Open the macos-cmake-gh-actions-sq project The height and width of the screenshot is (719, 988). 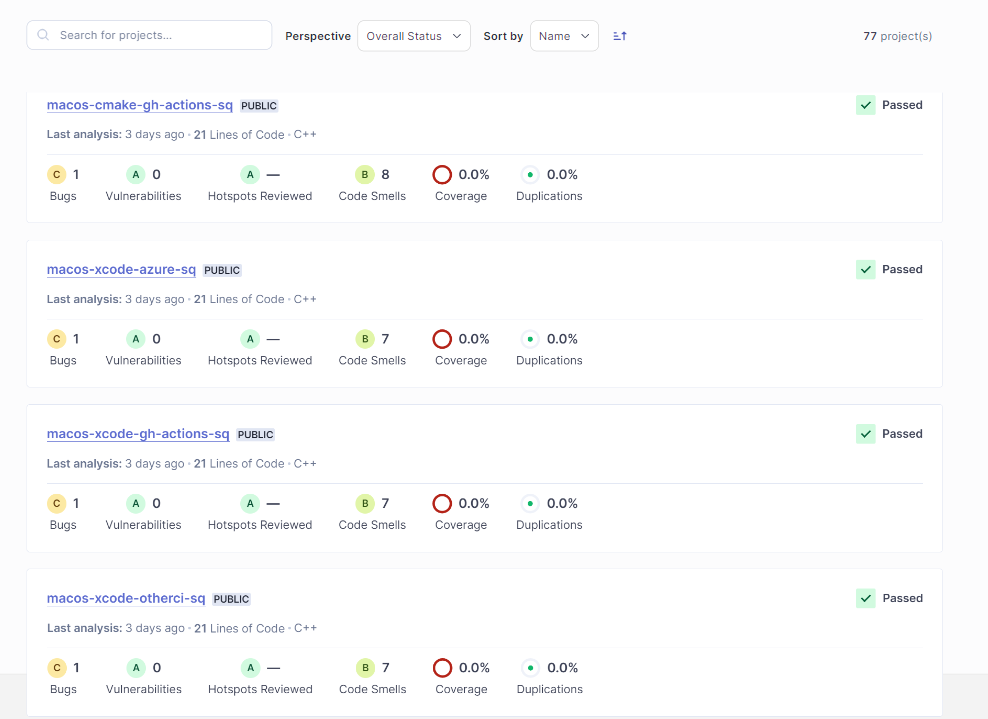click(140, 105)
